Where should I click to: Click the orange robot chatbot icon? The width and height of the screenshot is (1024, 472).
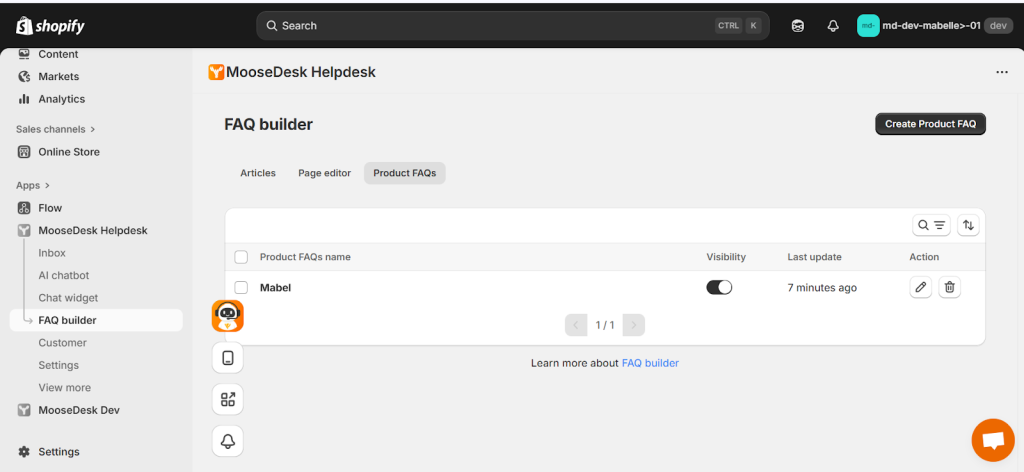228,316
